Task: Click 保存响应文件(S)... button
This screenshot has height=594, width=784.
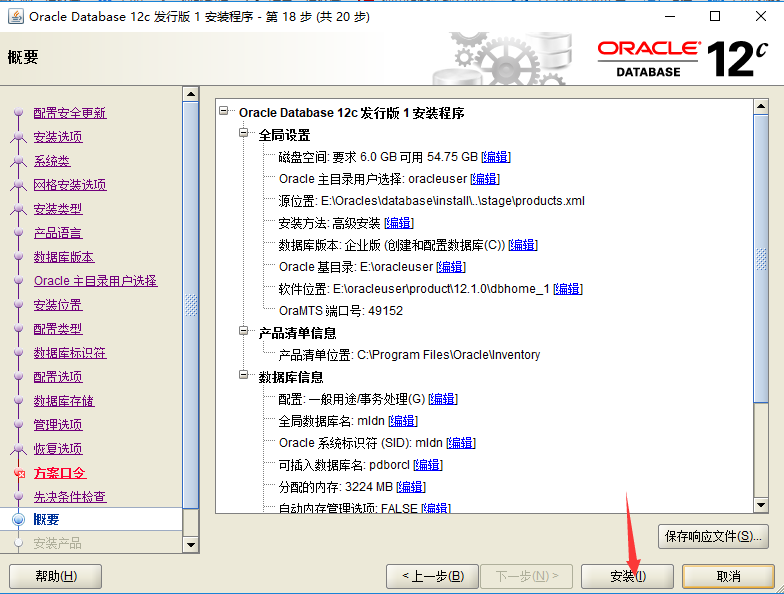Action: (x=714, y=536)
